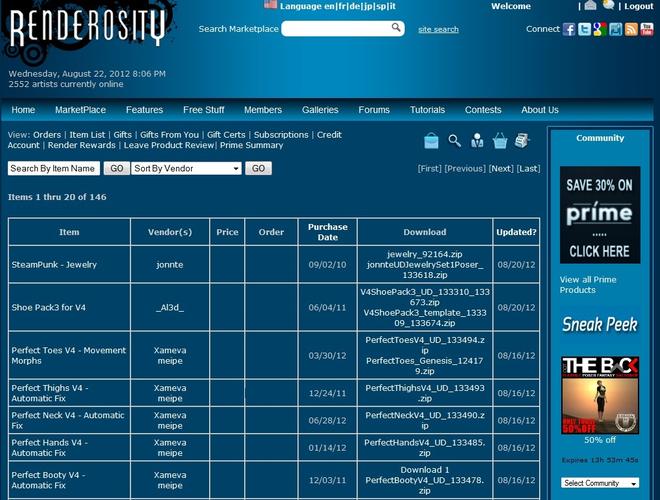660x500 pixels.
Task: Click GO next to Search By Item Name
Action: pos(117,168)
